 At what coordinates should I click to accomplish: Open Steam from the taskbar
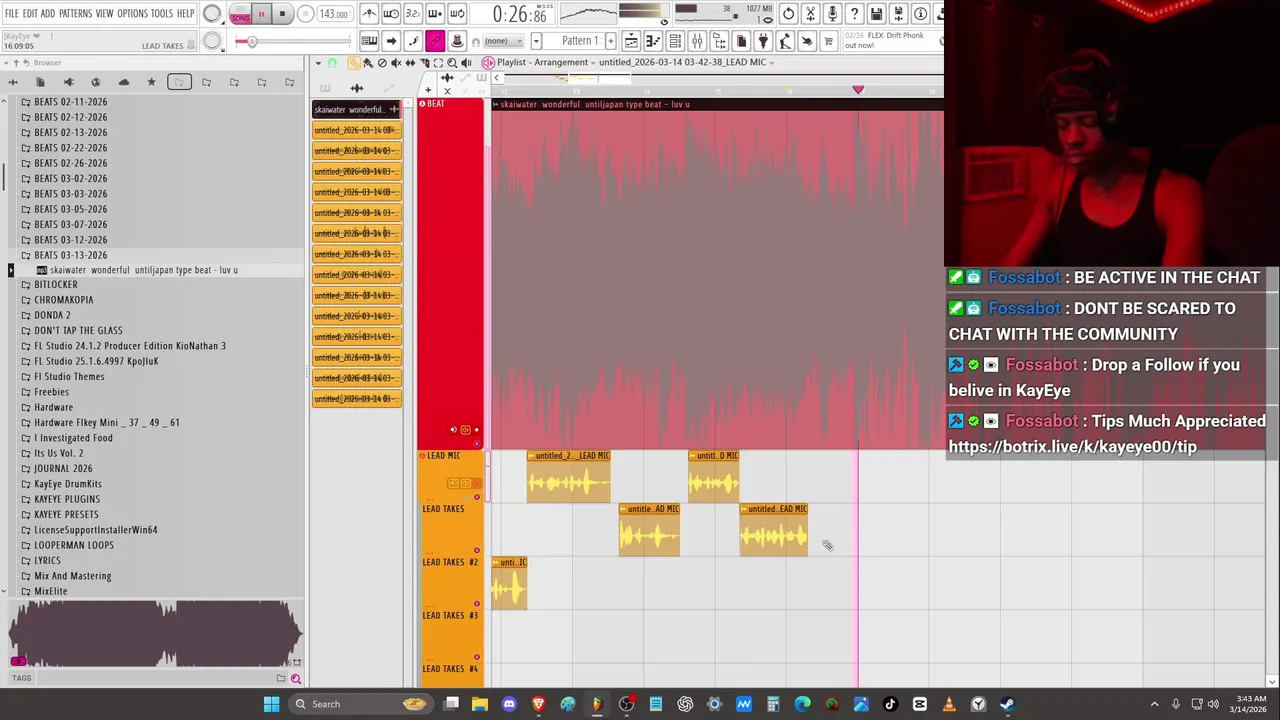pyautogui.click(x=1007, y=704)
